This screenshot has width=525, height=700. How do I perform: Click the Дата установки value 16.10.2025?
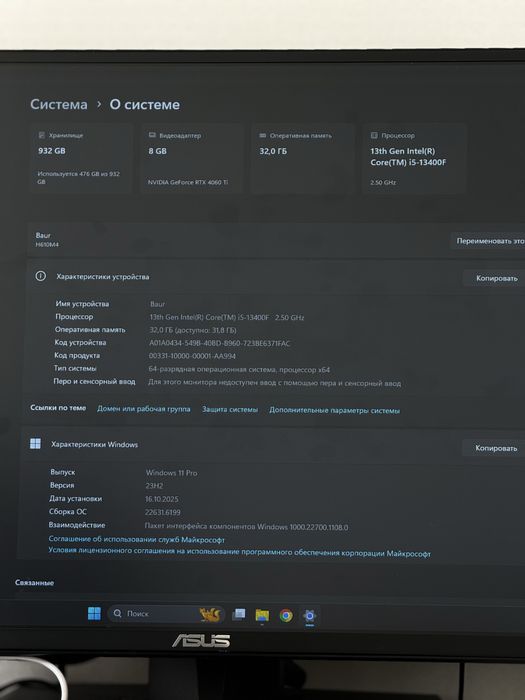tap(162, 499)
